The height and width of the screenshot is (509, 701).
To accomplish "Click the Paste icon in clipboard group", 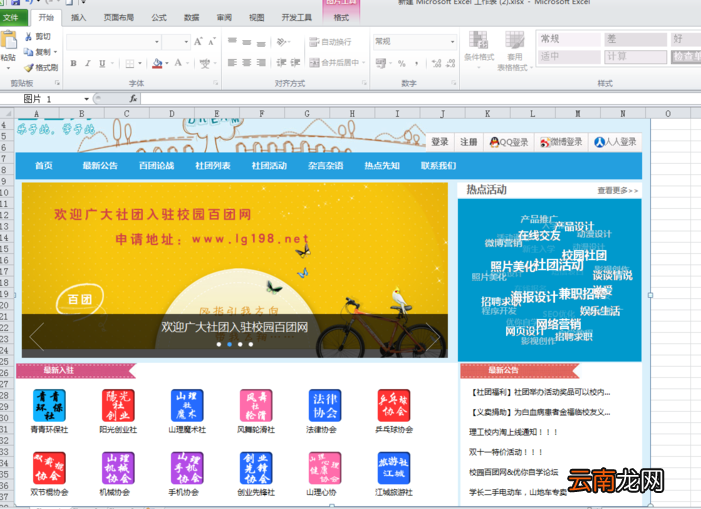I will click(x=8, y=40).
